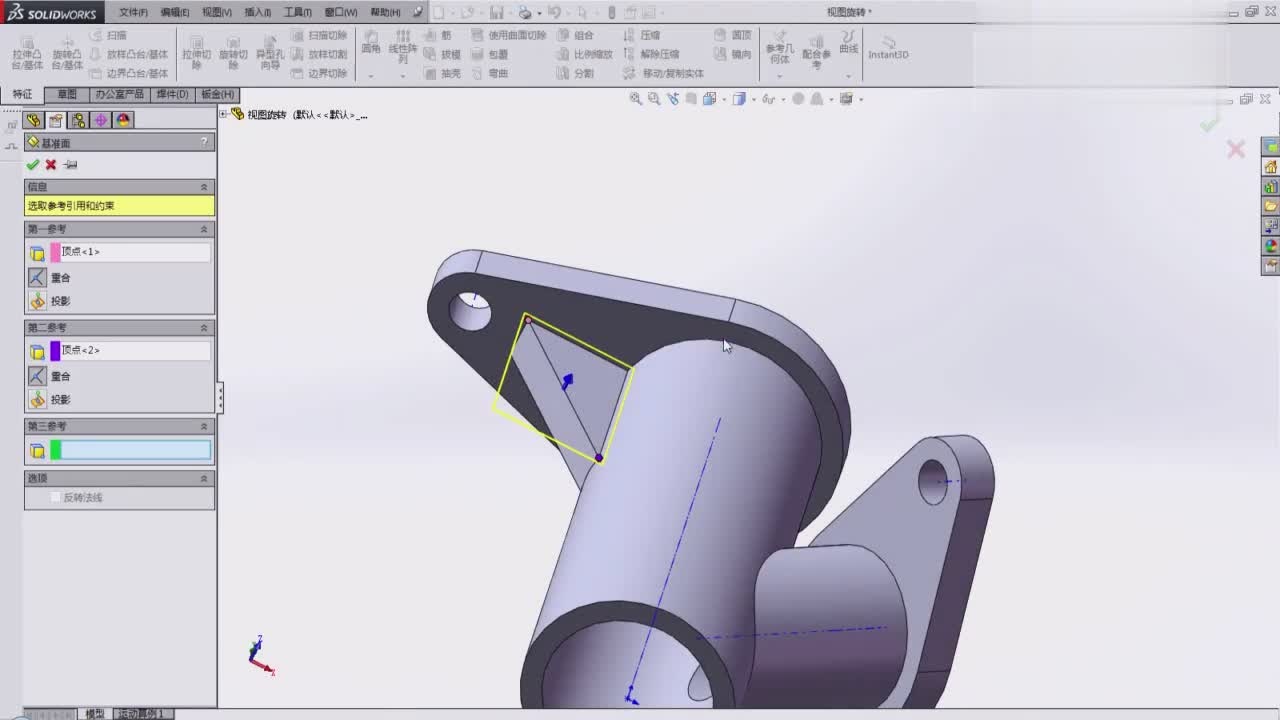Click the Revolved Cut tool

pos(233,52)
